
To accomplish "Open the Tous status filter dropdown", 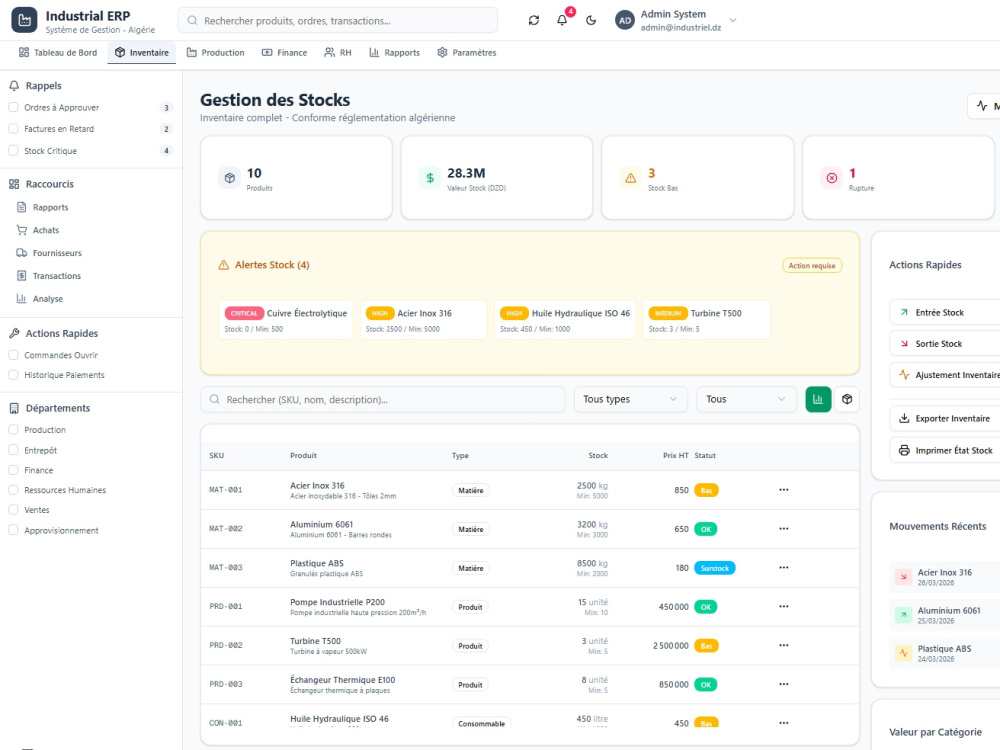I will [746, 399].
